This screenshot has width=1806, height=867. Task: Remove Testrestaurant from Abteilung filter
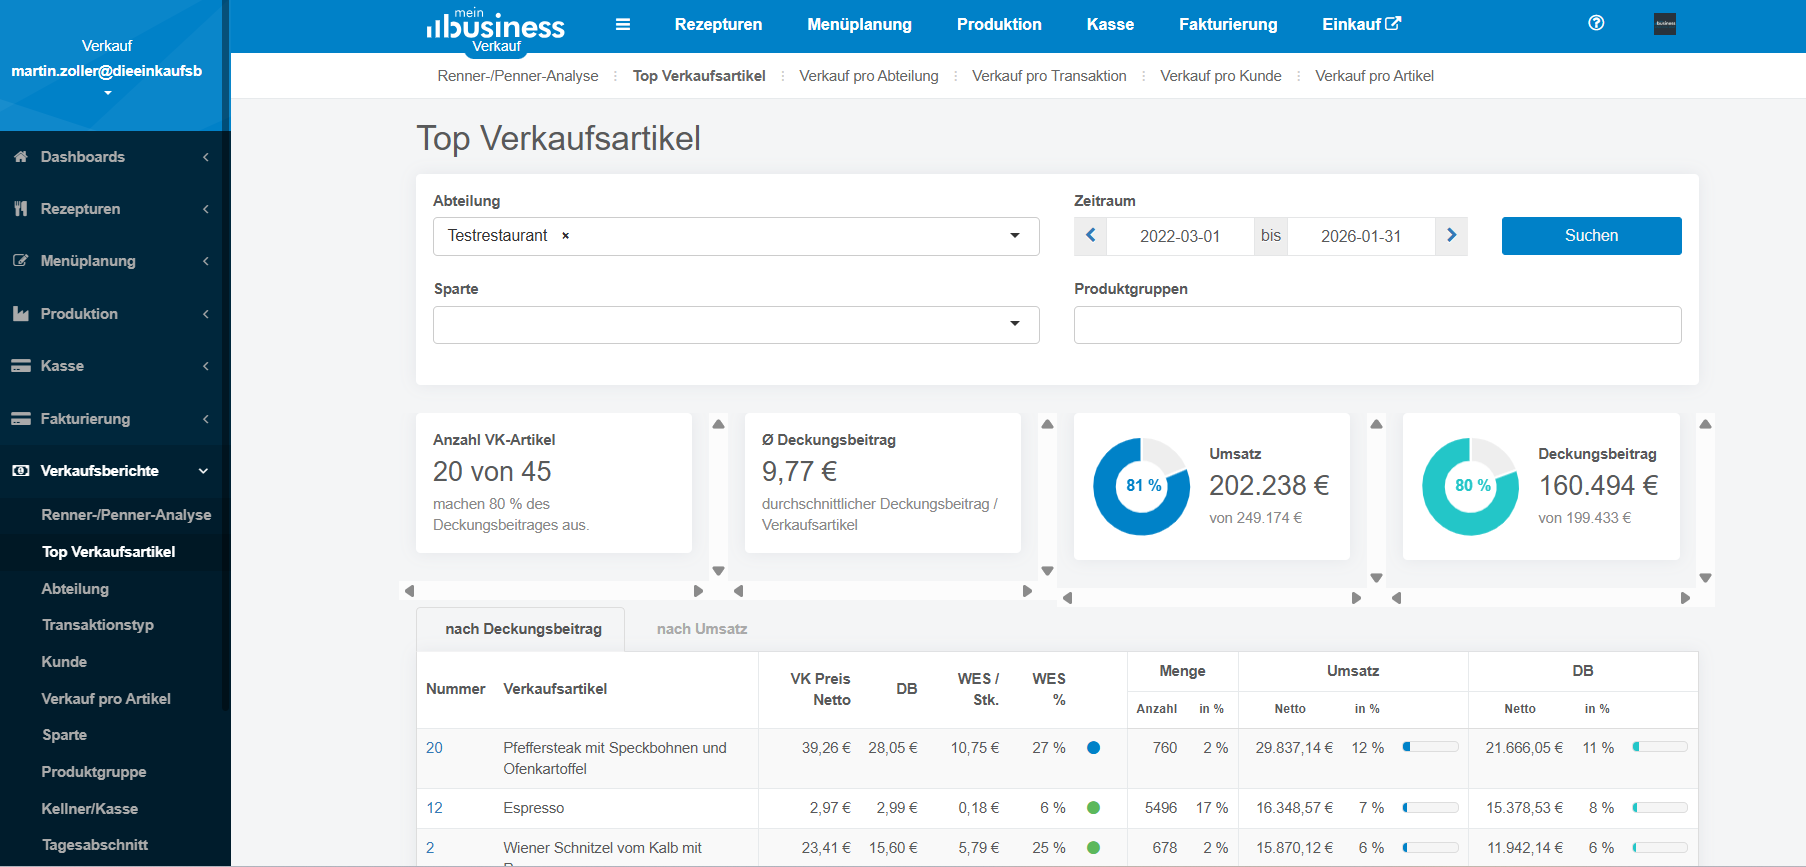coord(565,236)
